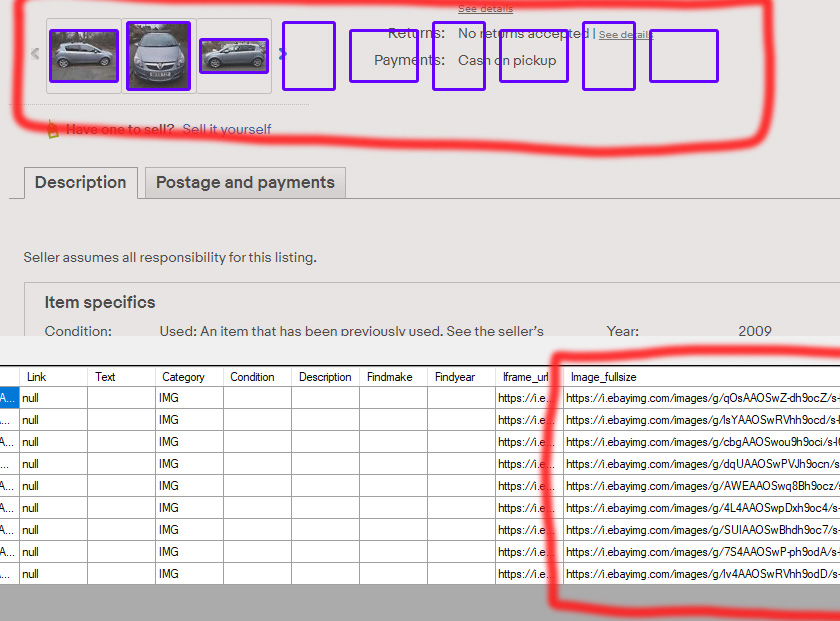This screenshot has height=621, width=840.
Task: Open the Postage and payments tab
Action: point(245,183)
